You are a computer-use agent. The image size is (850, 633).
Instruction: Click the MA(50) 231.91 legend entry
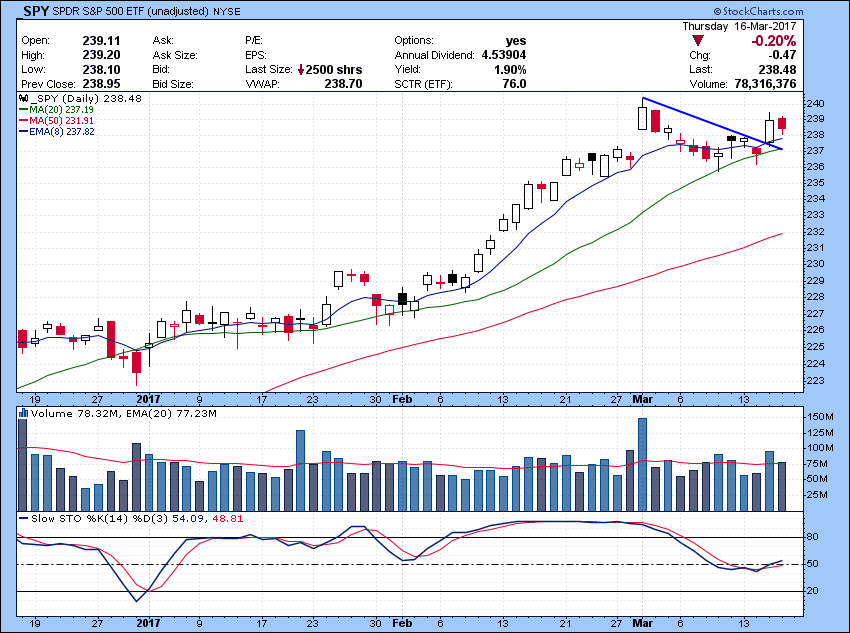pyautogui.click(x=61, y=121)
